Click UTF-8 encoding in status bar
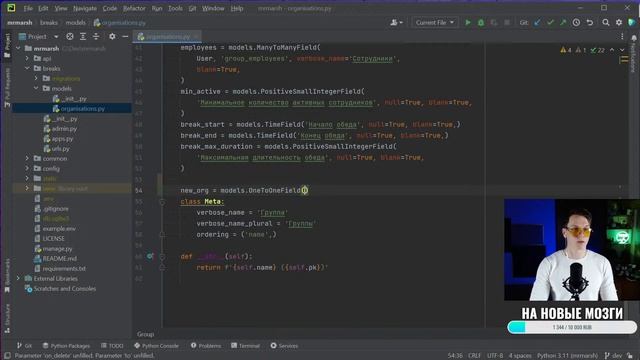The width and height of the screenshot is (640, 360). (495, 356)
